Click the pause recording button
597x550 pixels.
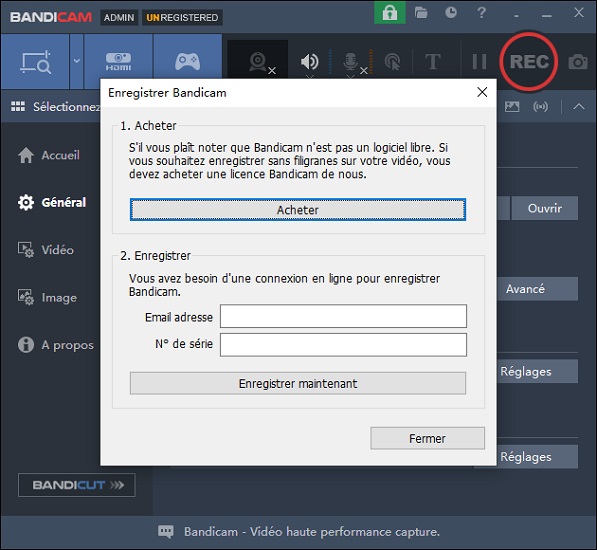click(x=479, y=62)
